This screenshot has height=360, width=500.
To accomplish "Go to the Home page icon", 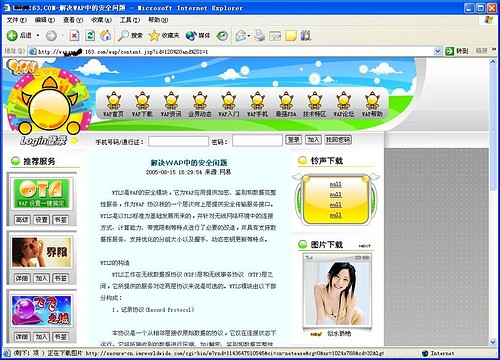I will click(106, 36).
